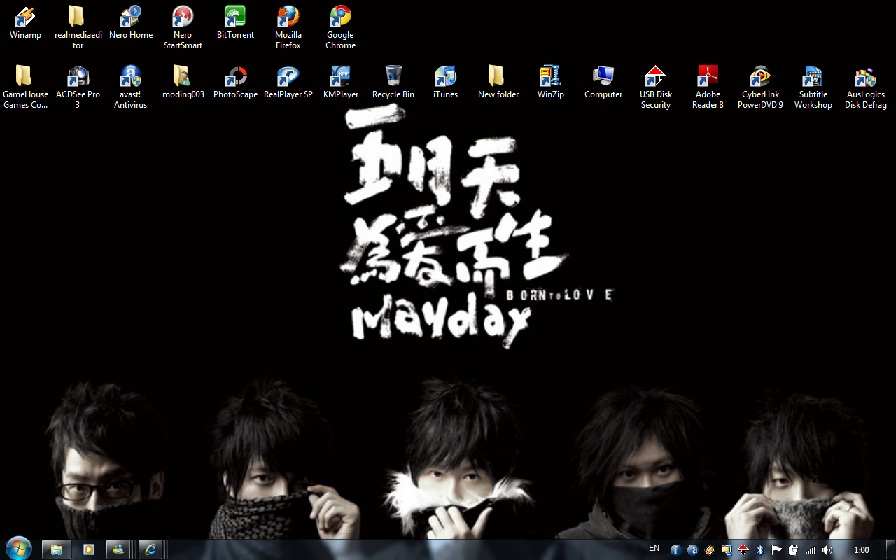Viewport: 896px width, 560px height.
Task: Open USB Disk Security tray icon
Action: [x=743, y=550]
